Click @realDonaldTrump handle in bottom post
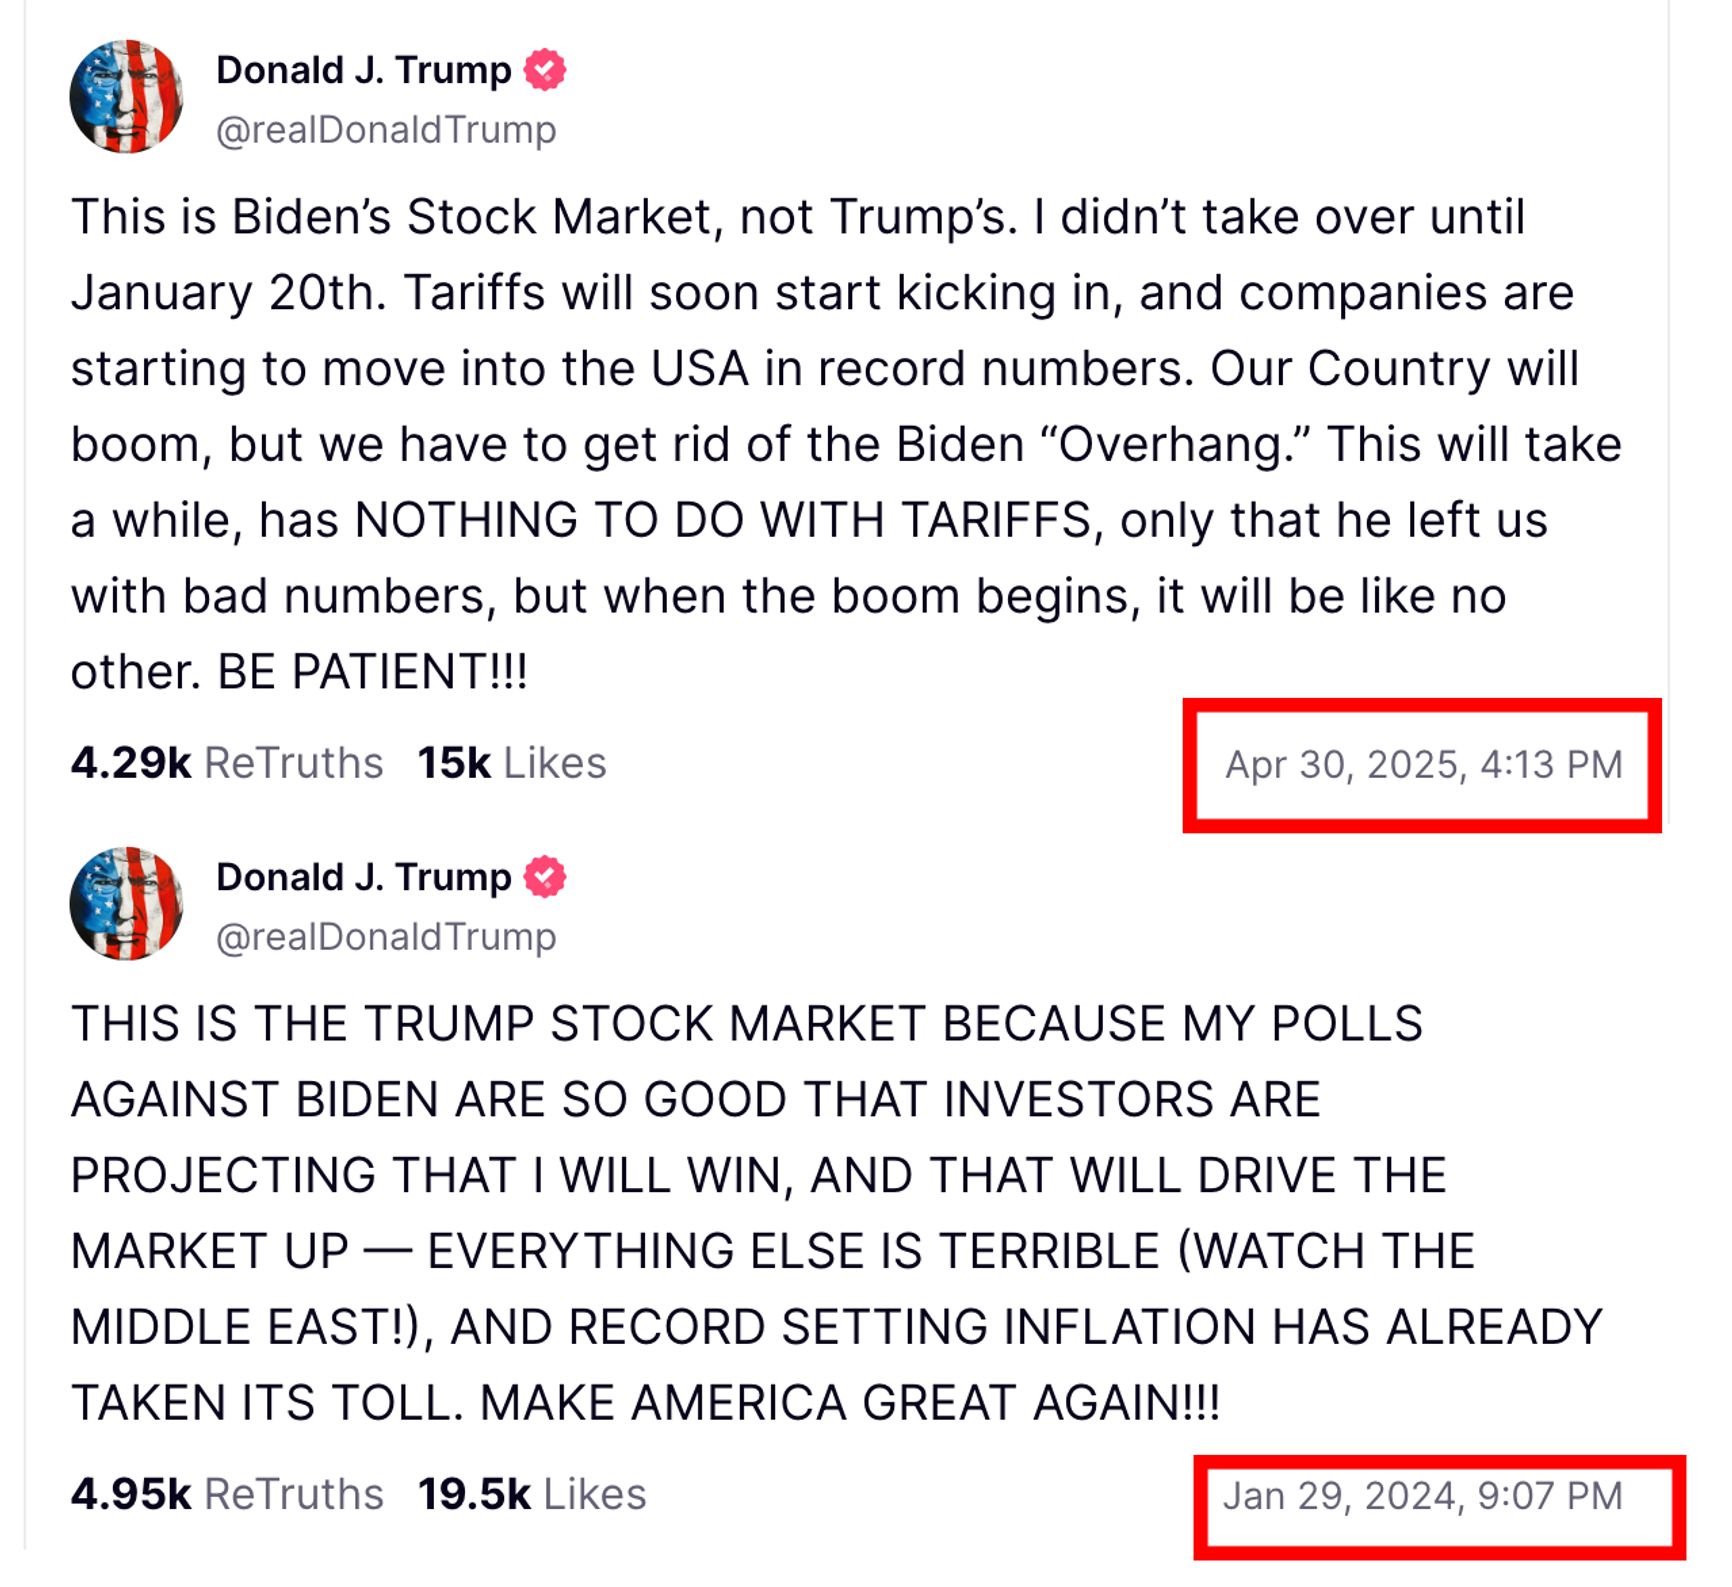Viewport: 1732px width, 1587px height. click(x=386, y=937)
